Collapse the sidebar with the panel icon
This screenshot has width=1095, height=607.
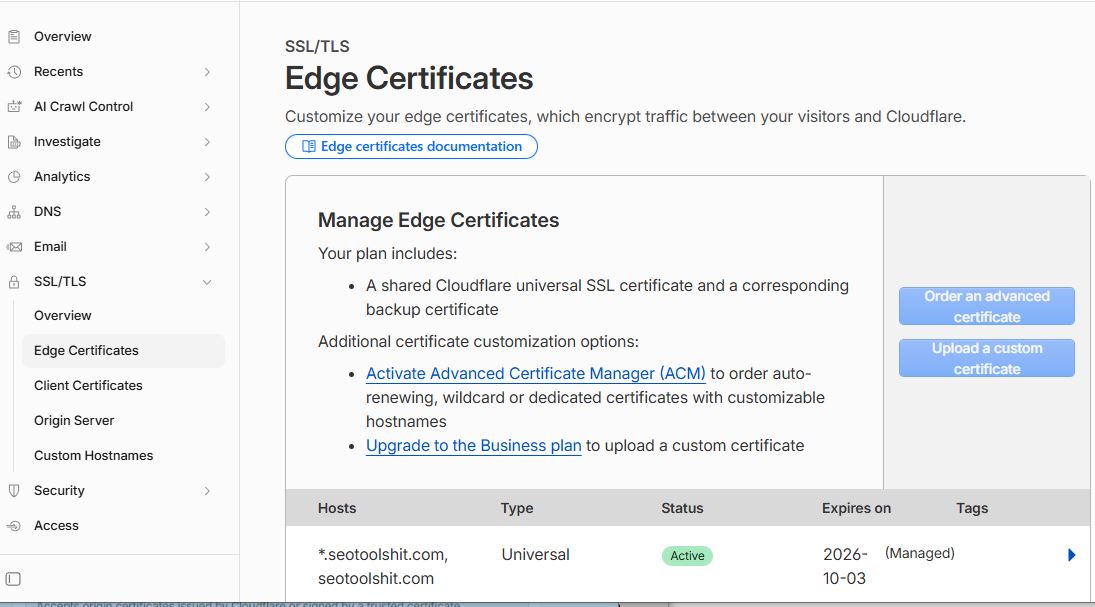[13, 579]
